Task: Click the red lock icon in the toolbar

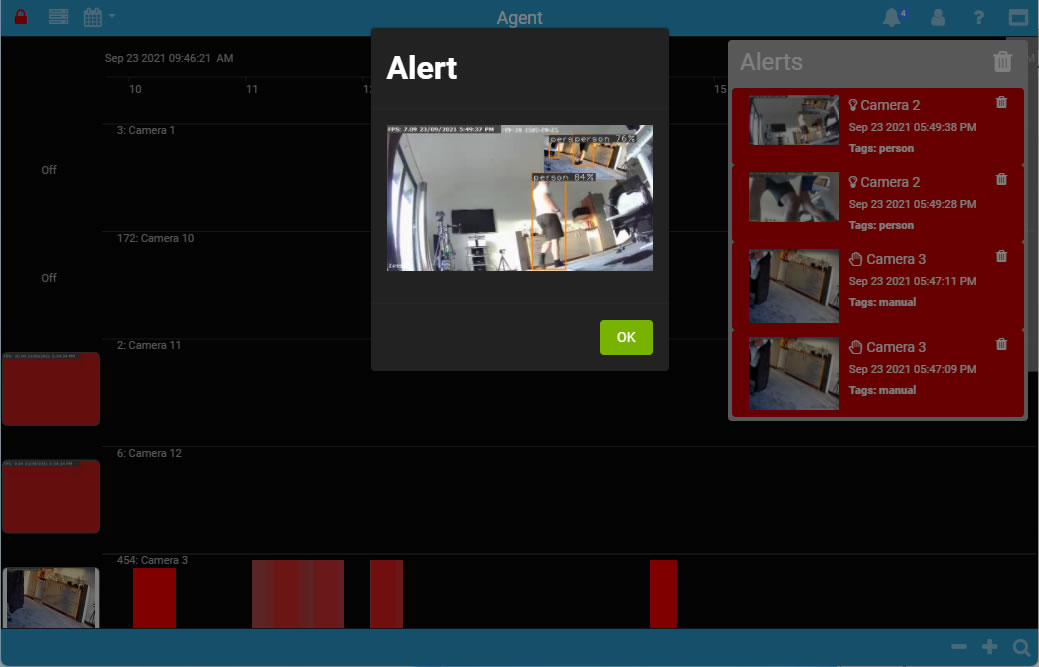Action: [20, 16]
